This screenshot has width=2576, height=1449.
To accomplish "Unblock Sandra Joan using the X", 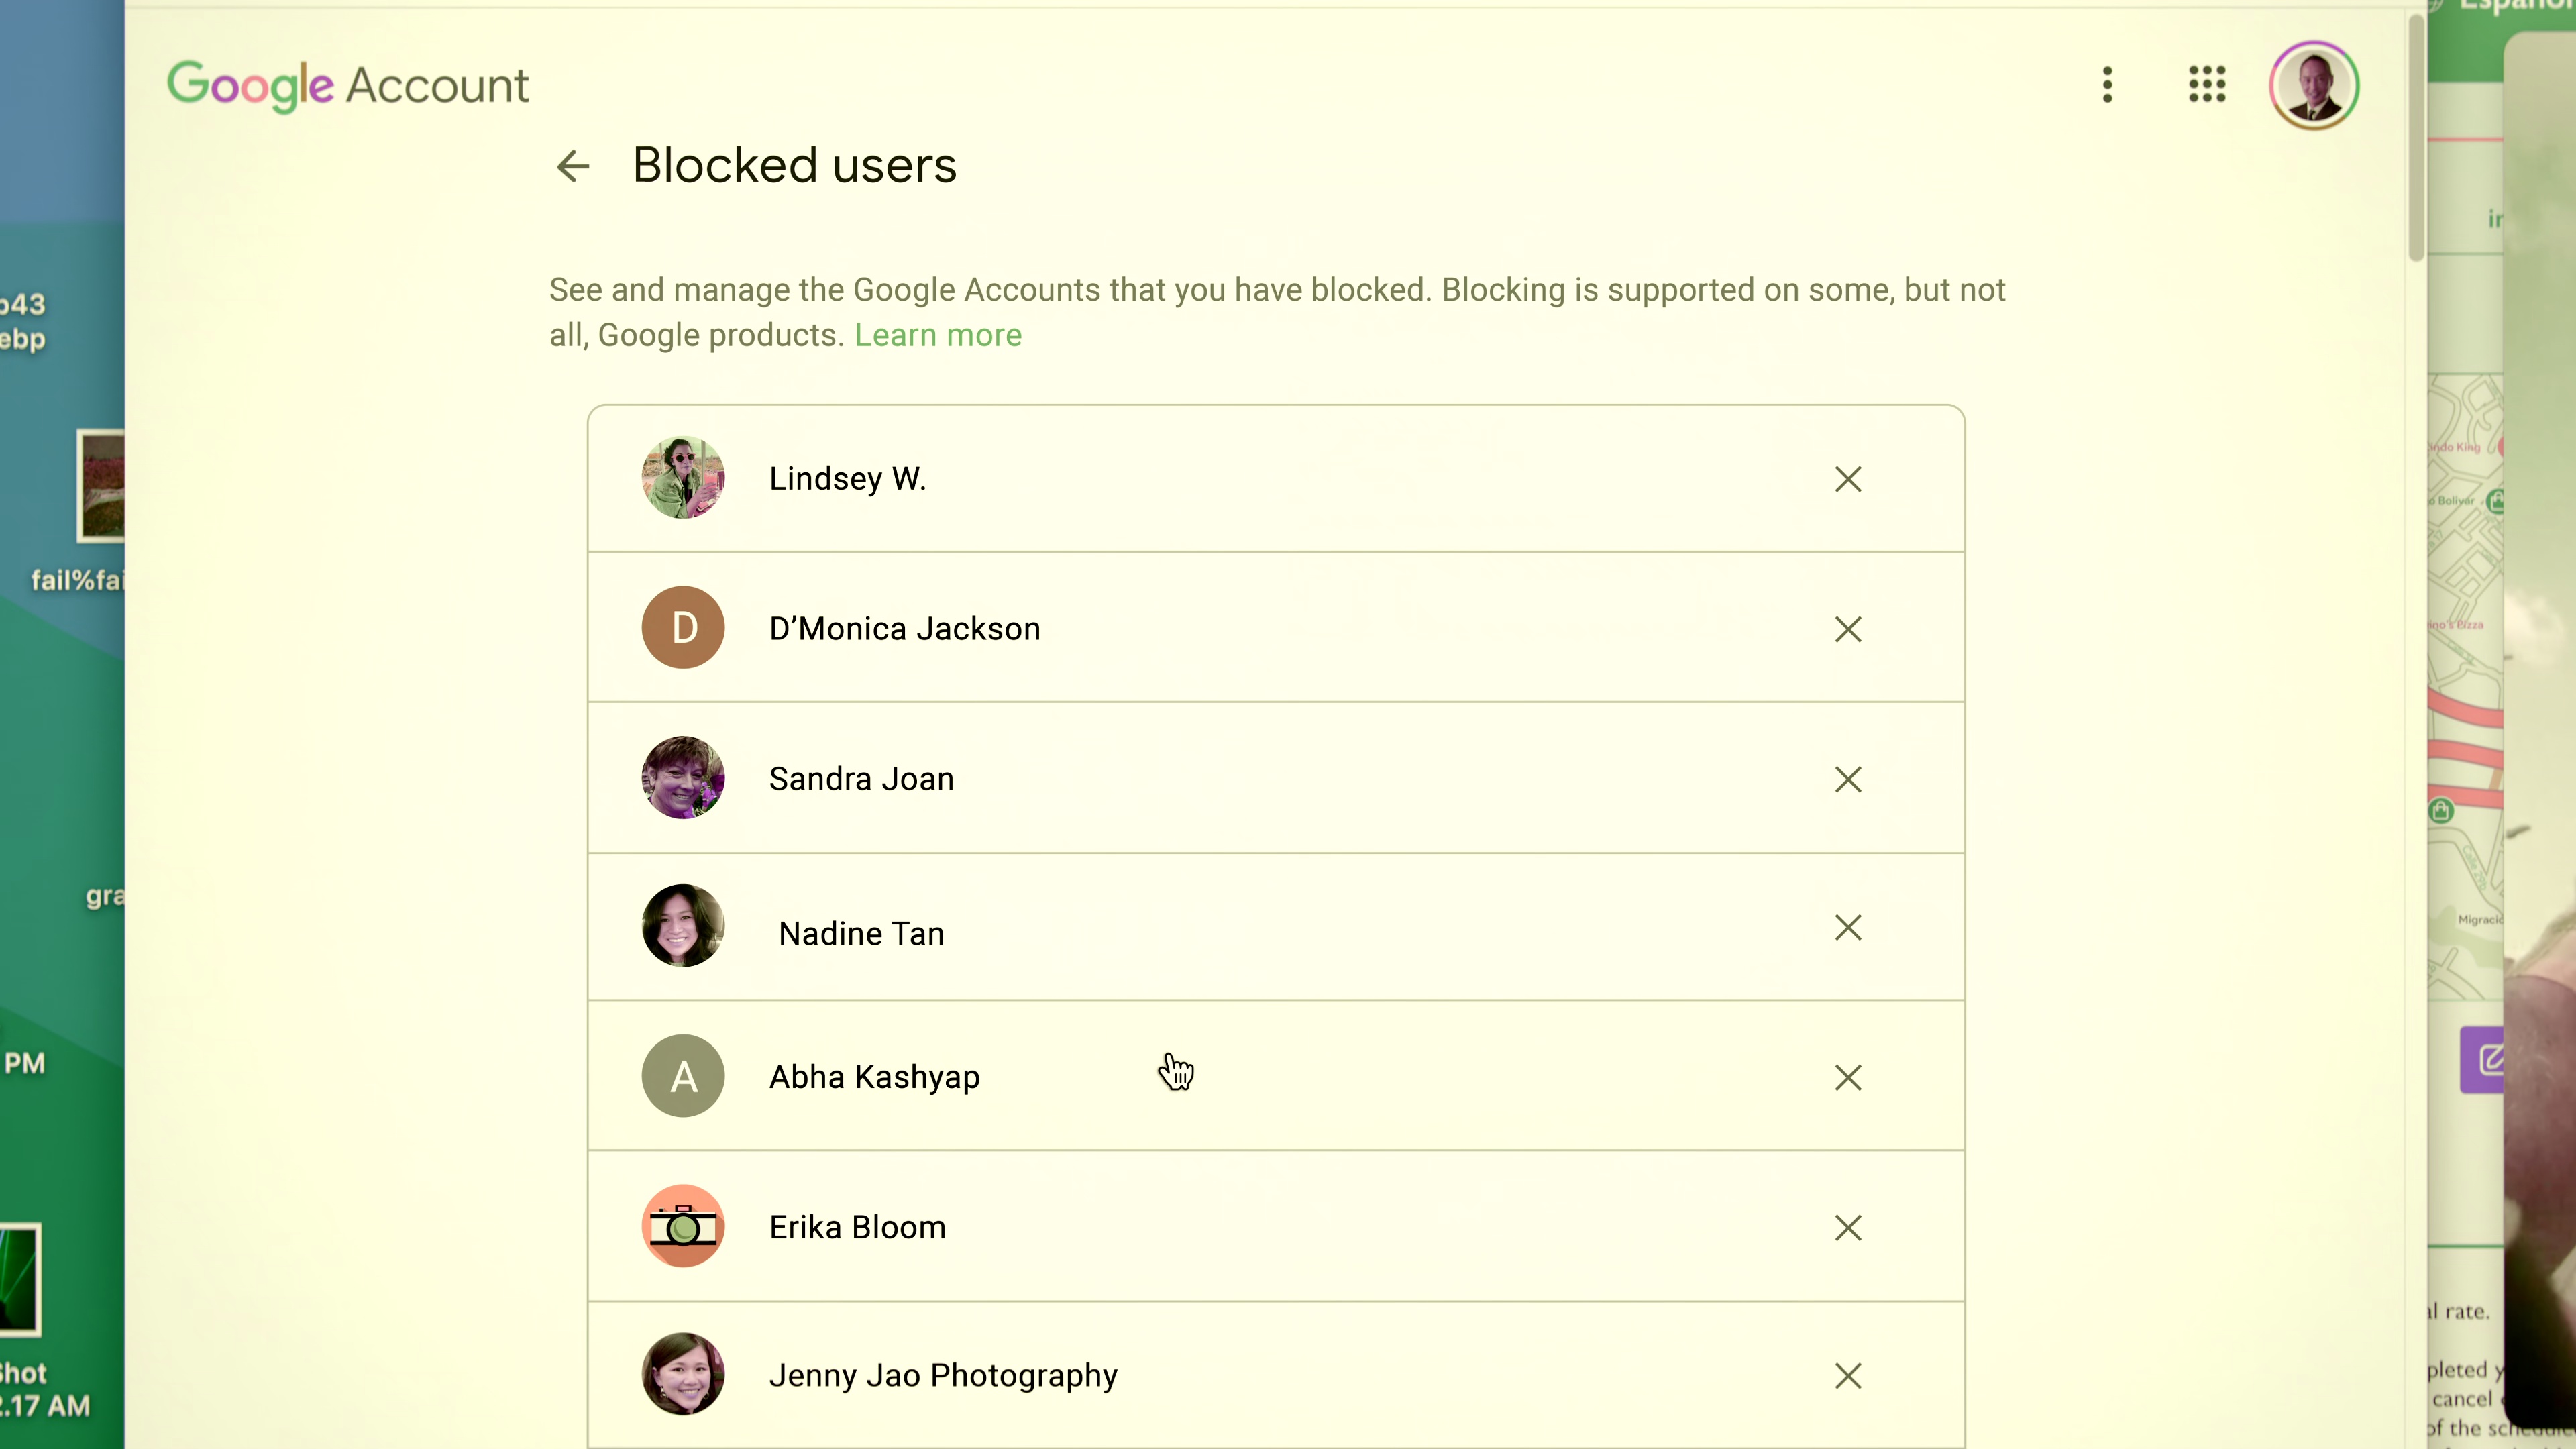I will point(1847,779).
